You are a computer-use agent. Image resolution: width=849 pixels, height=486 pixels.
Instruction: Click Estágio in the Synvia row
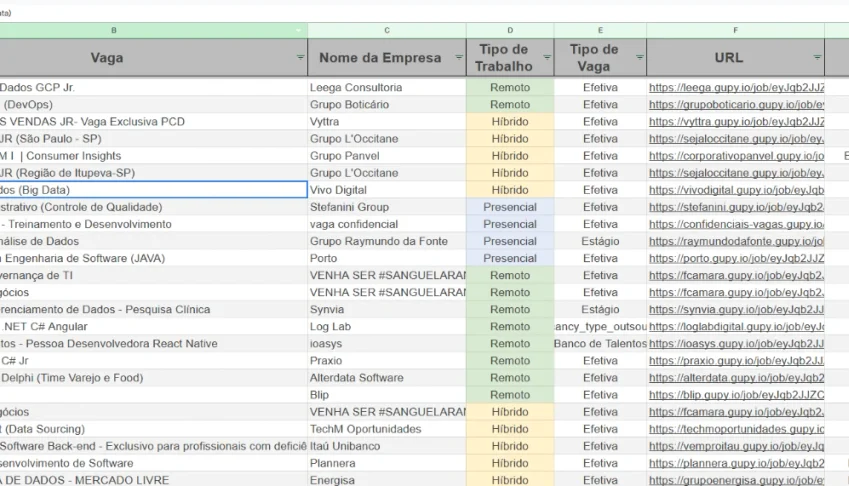pos(600,310)
